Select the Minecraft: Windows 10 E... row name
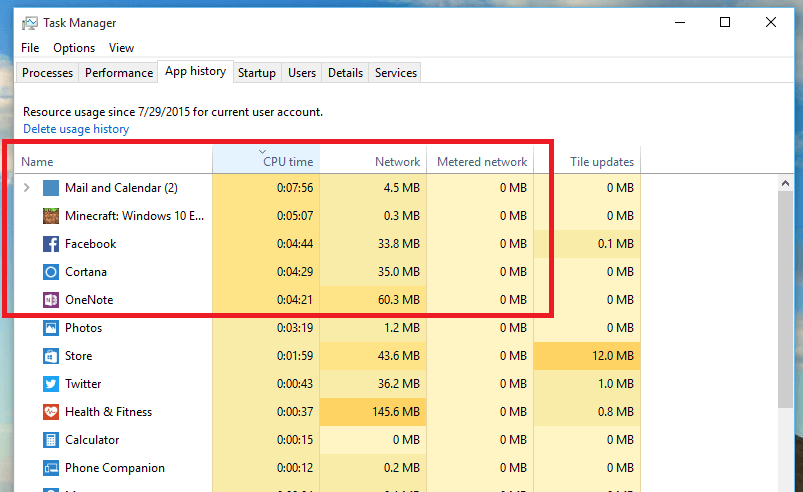The image size is (803, 492). pos(134,216)
